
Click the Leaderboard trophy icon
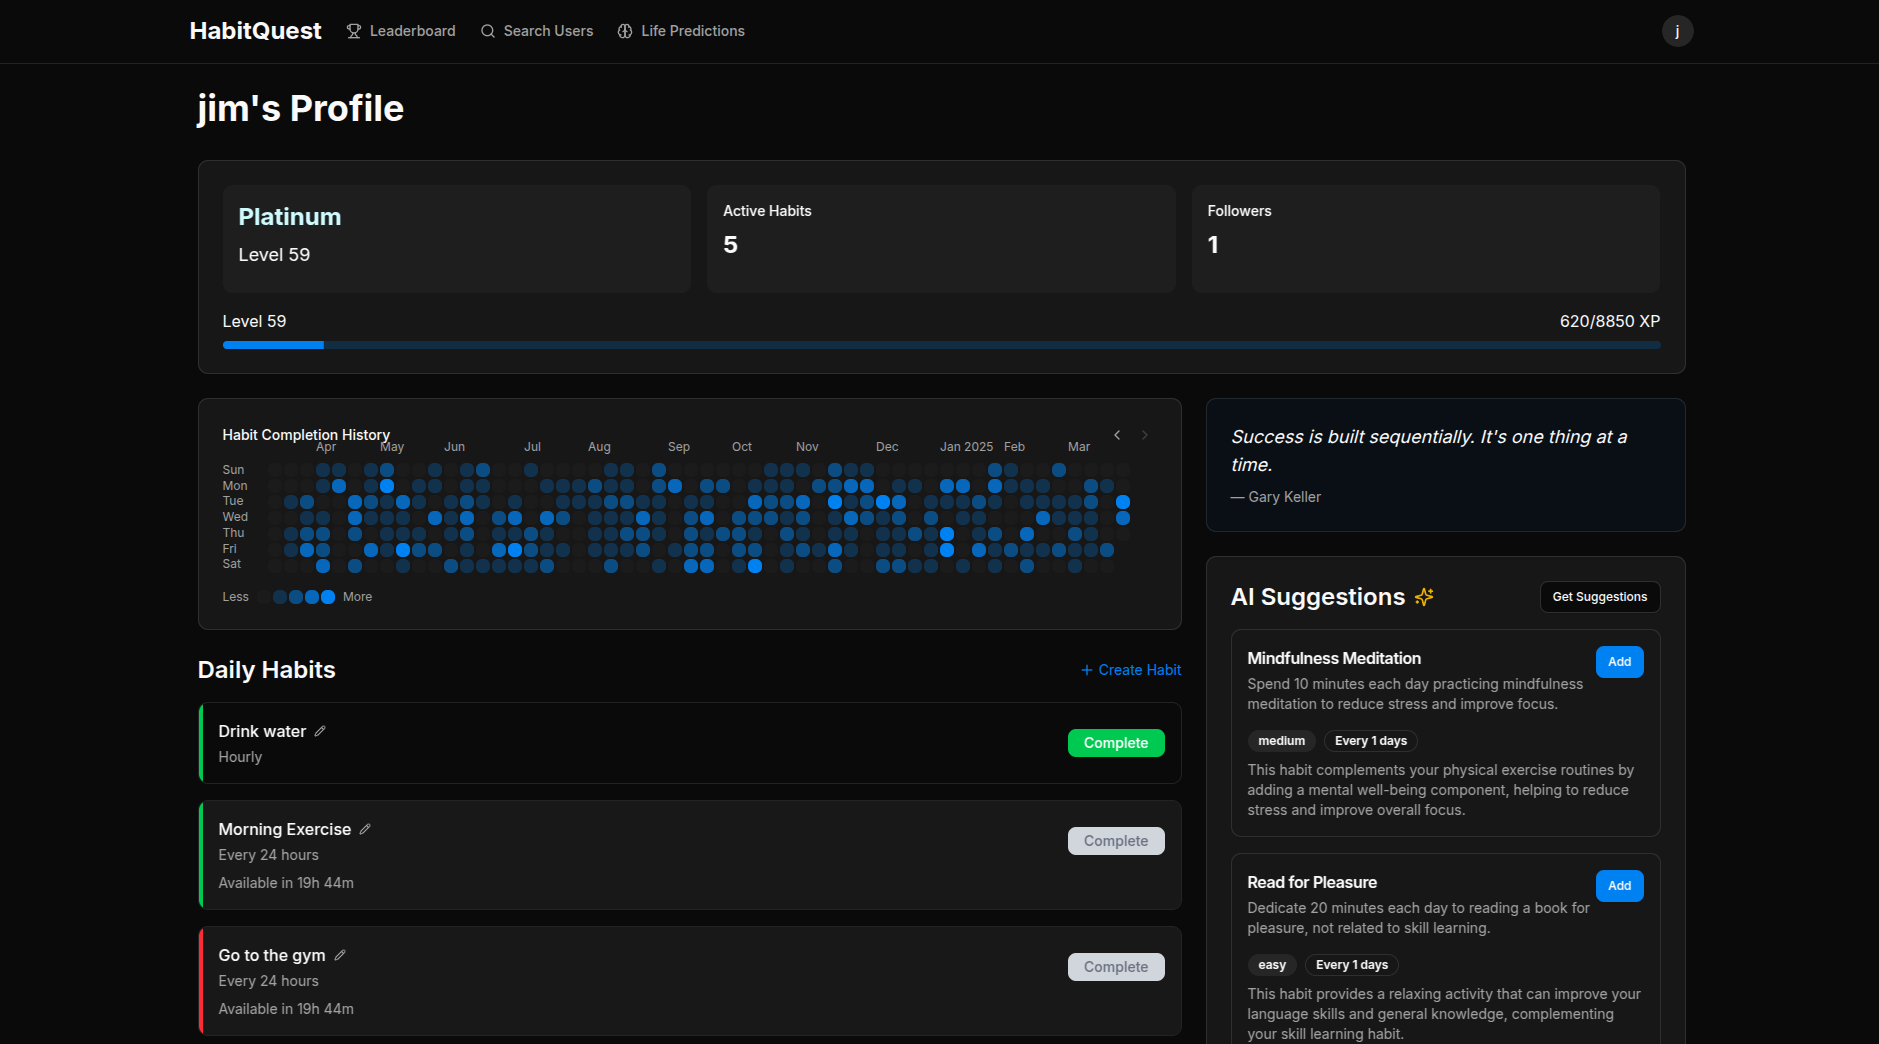pos(353,31)
